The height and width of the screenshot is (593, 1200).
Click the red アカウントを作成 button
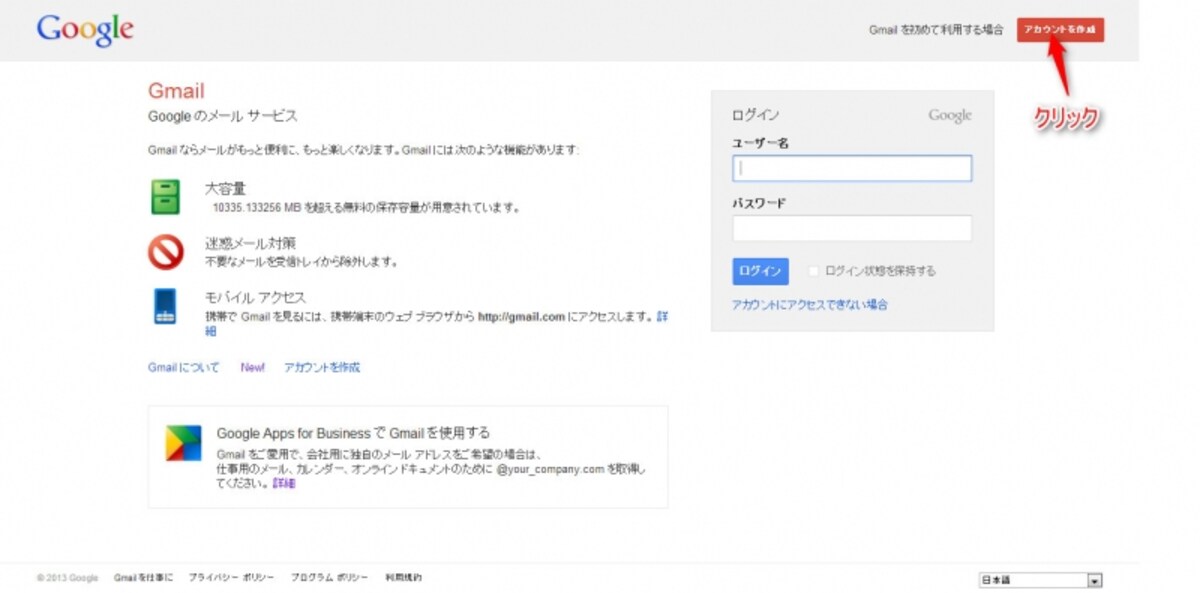(x=1060, y=30)
